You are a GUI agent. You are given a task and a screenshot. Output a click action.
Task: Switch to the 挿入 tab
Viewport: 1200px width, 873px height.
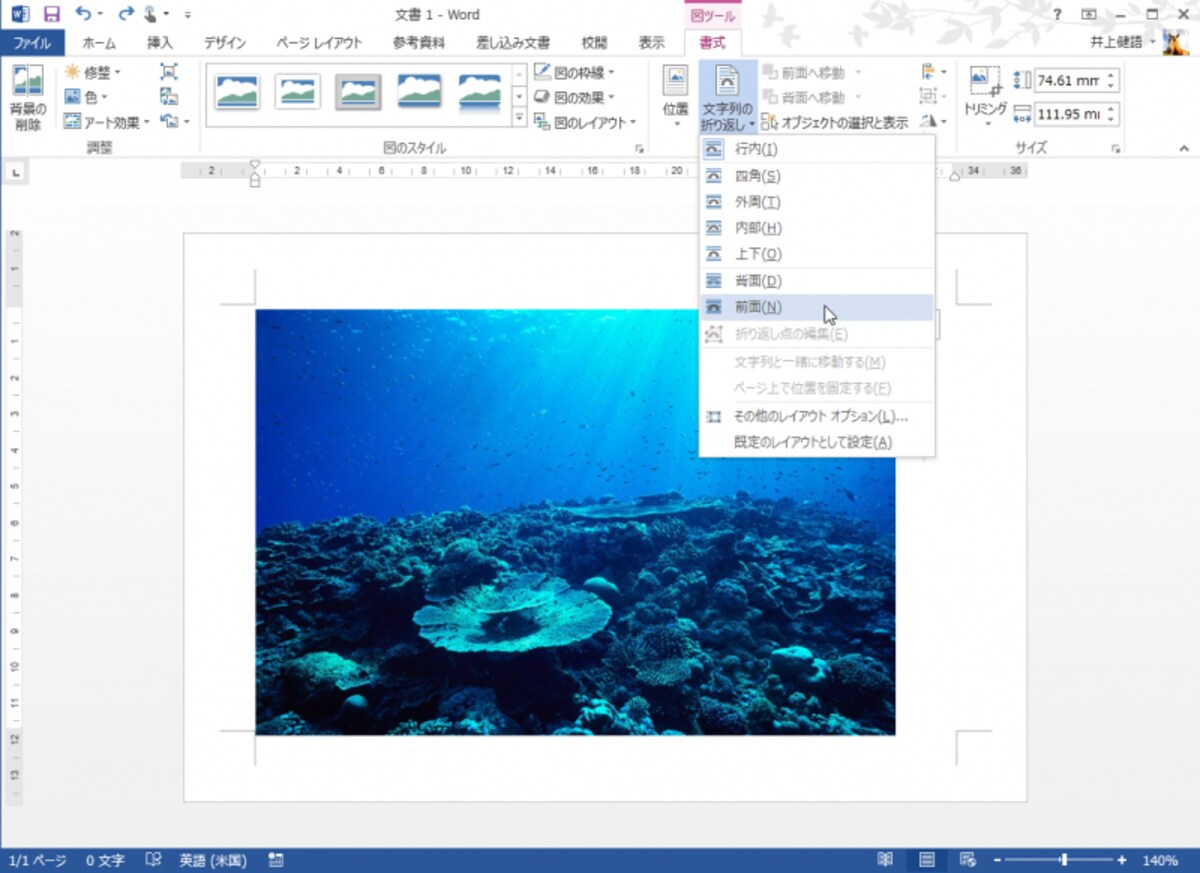pos(160,43)
